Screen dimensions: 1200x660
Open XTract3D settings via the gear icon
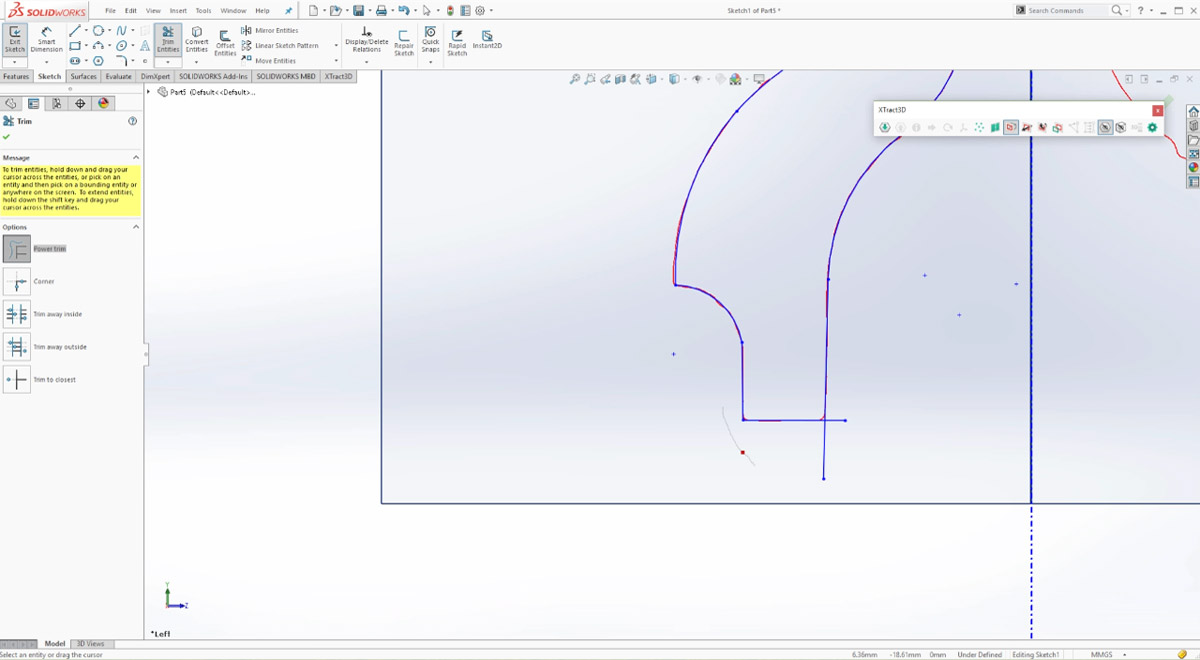point(1152,128)
